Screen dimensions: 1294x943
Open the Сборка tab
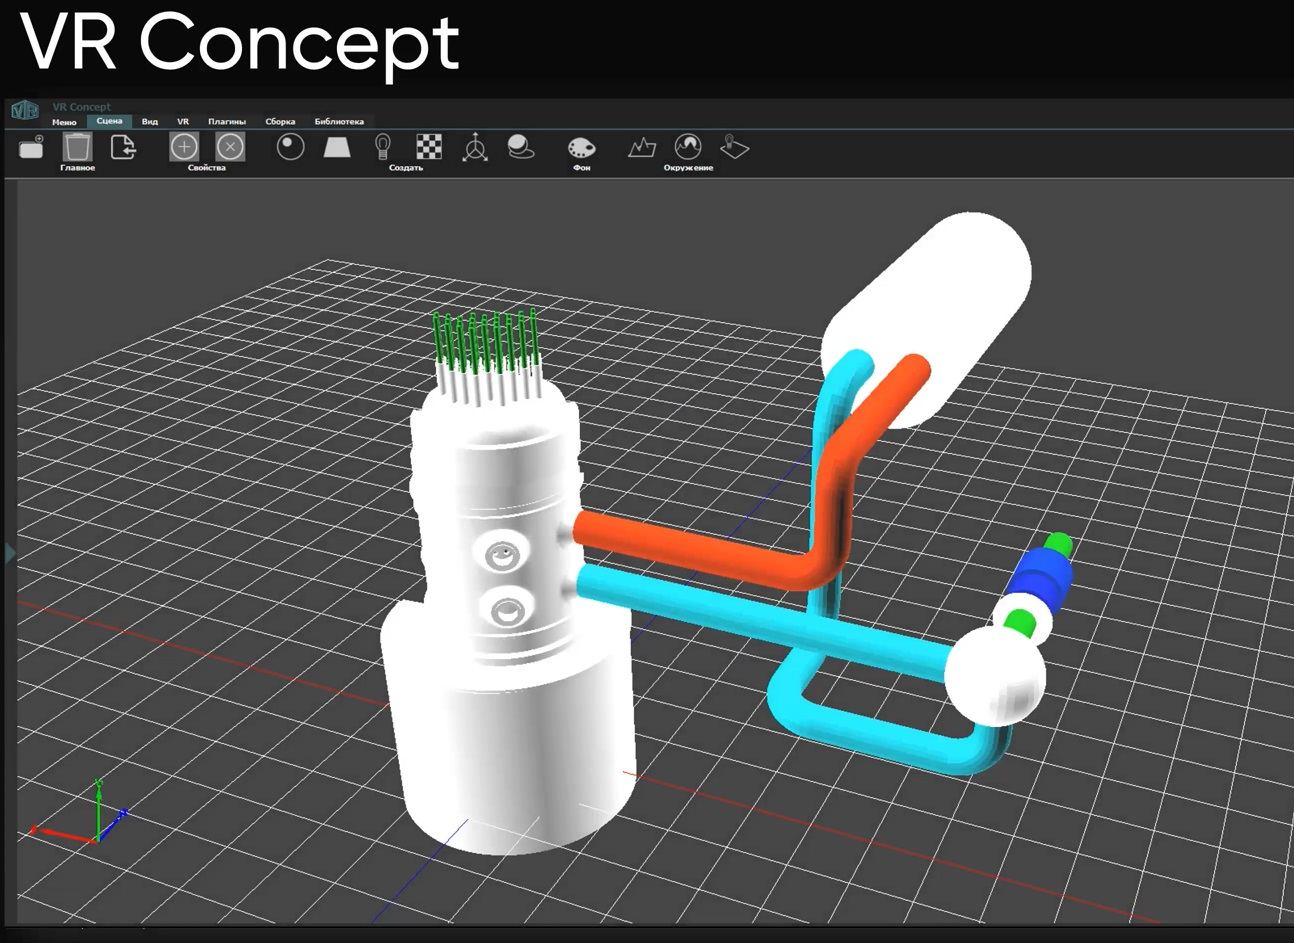[280, 122]
